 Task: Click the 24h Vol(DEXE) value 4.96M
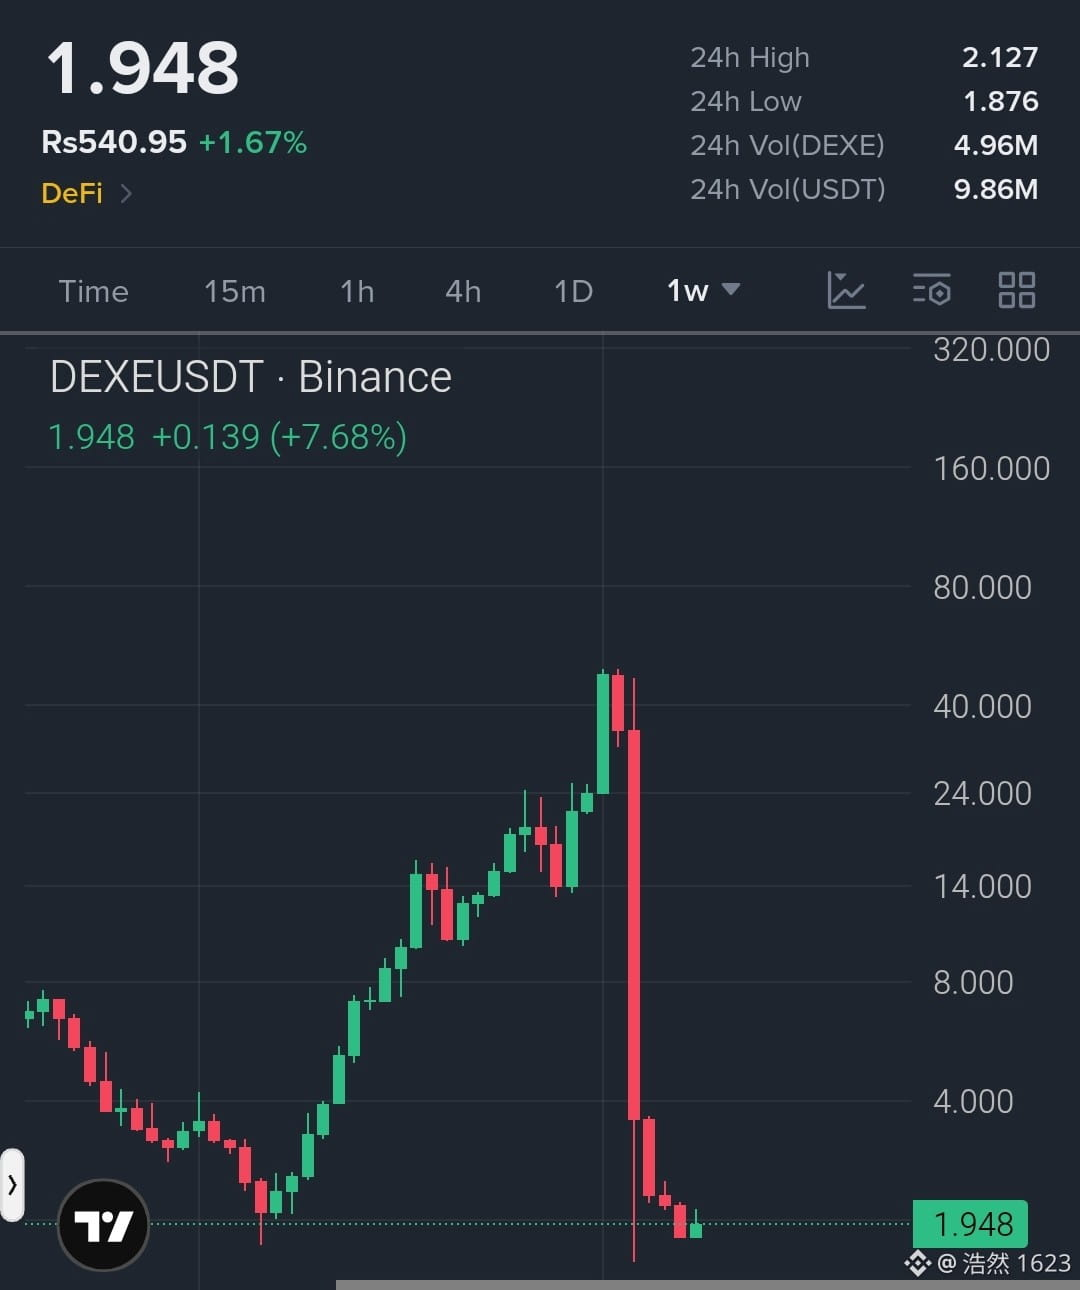996,146
